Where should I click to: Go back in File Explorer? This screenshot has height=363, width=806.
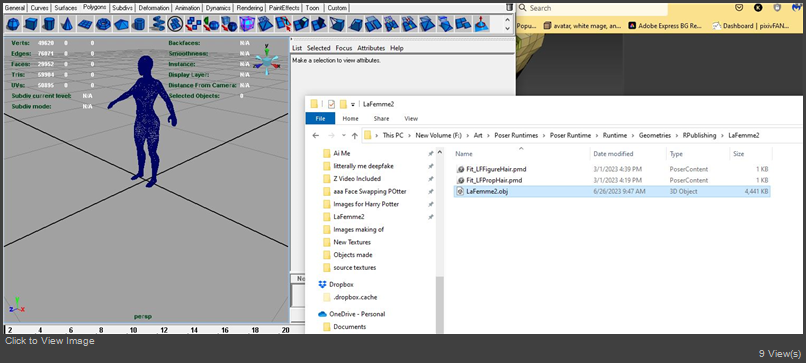(x=316, y=136)
